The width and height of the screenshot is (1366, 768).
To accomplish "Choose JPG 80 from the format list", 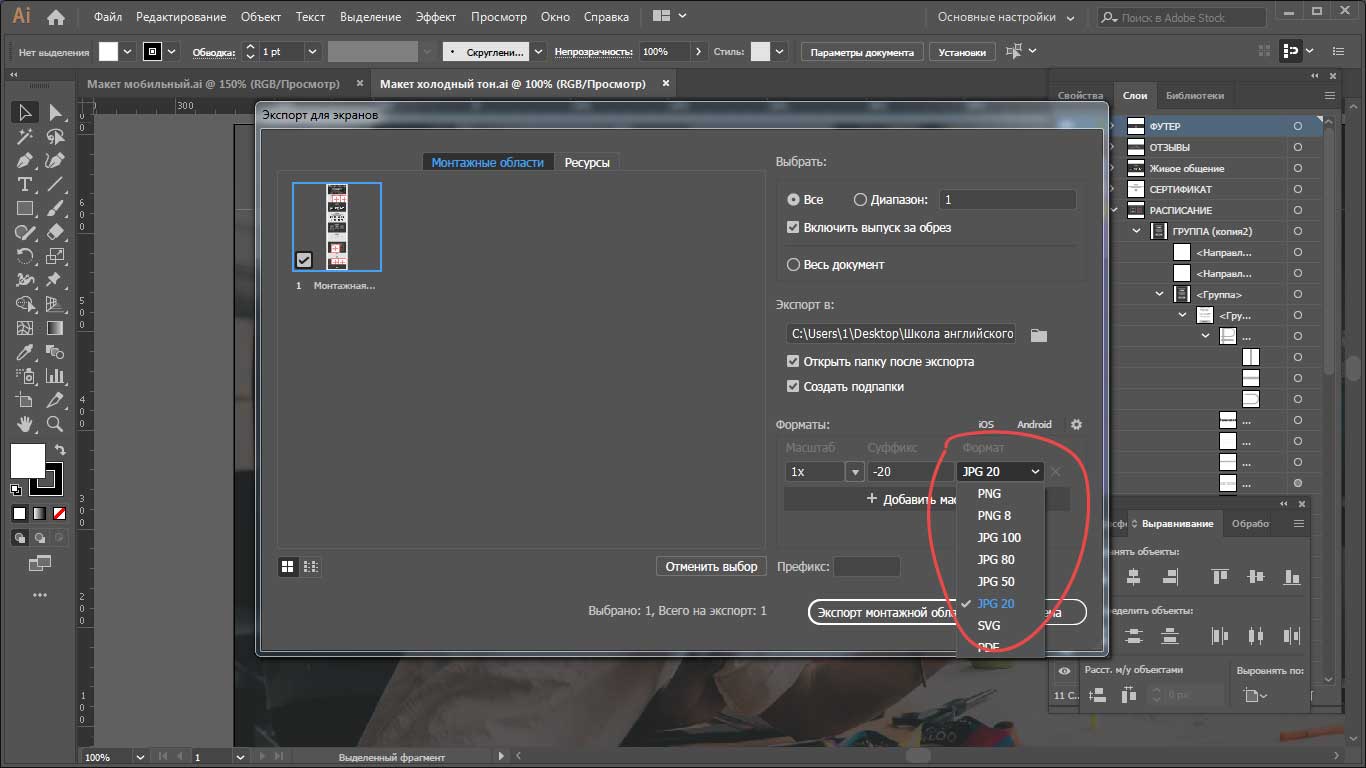I will [995, 560].
